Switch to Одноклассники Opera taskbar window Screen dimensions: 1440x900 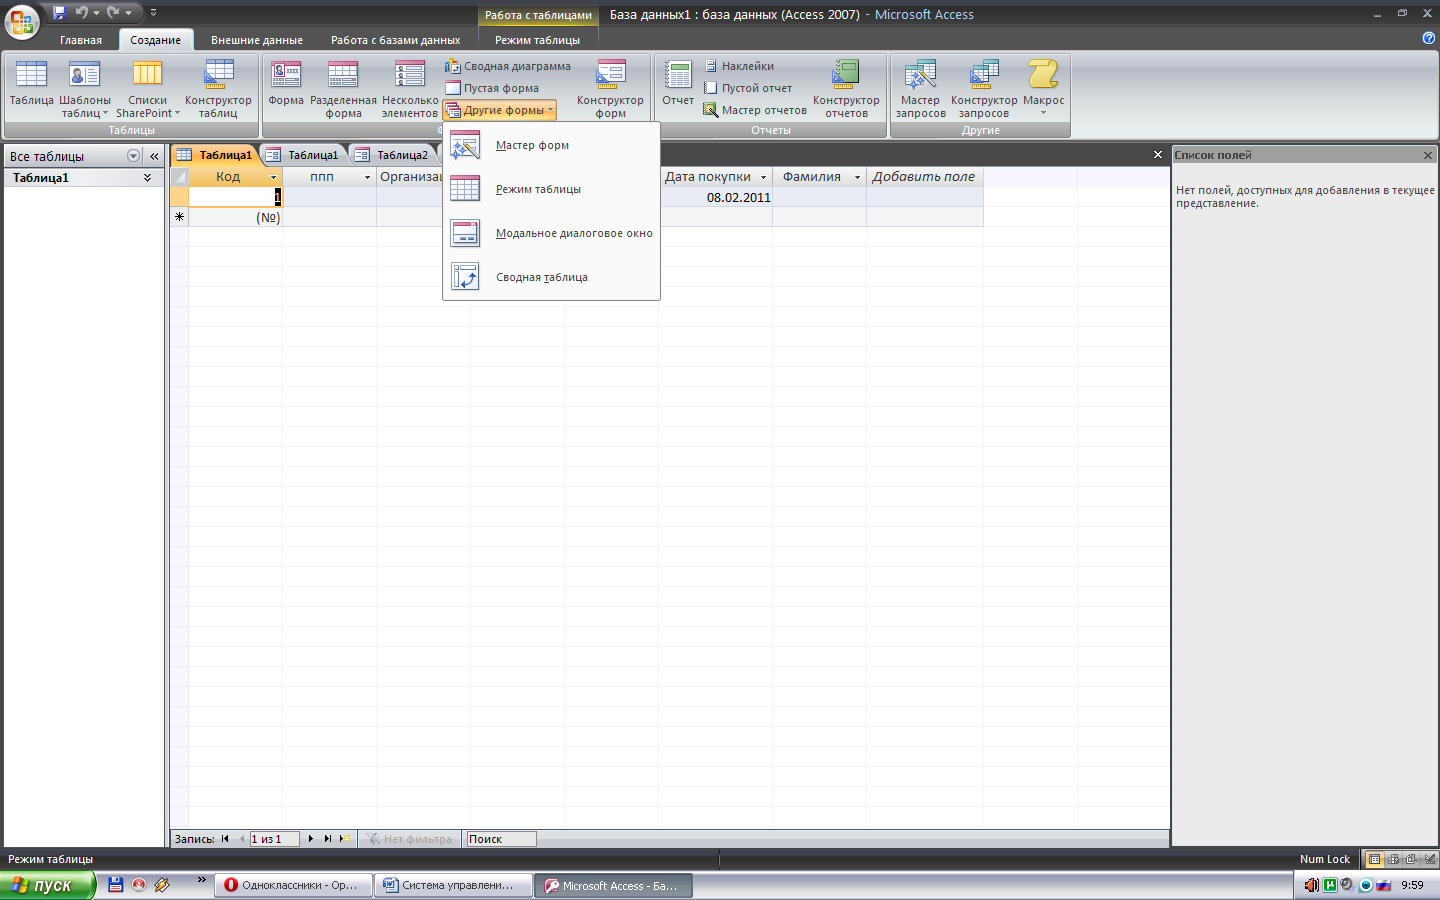coord(292,885)
